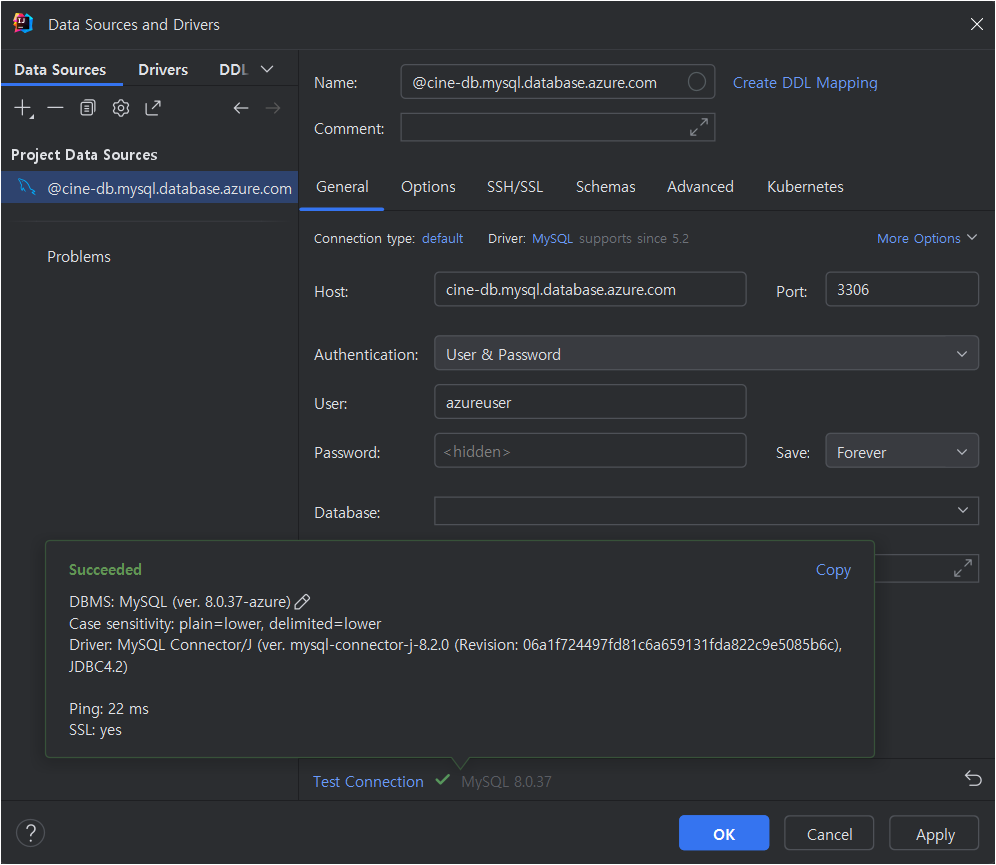Click the Case sensitivity line in results
Screen dimensions: 996x865
click(x=225, y=624)
